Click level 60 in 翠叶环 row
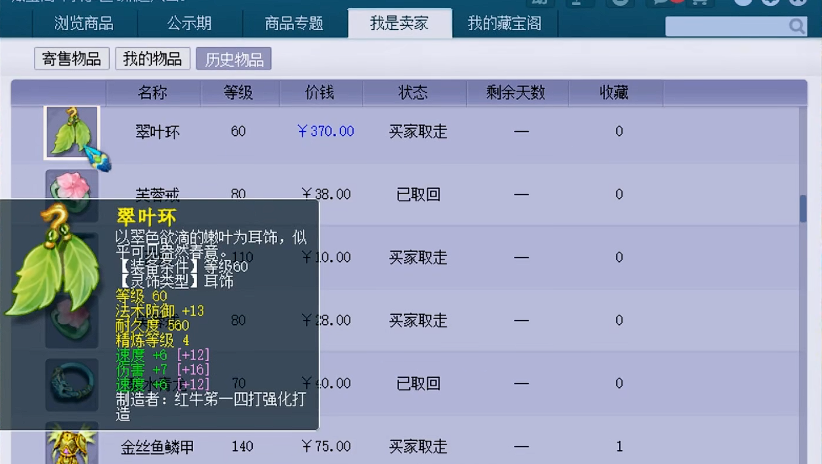Screen dimensions: 822x464 pos(239,131)
